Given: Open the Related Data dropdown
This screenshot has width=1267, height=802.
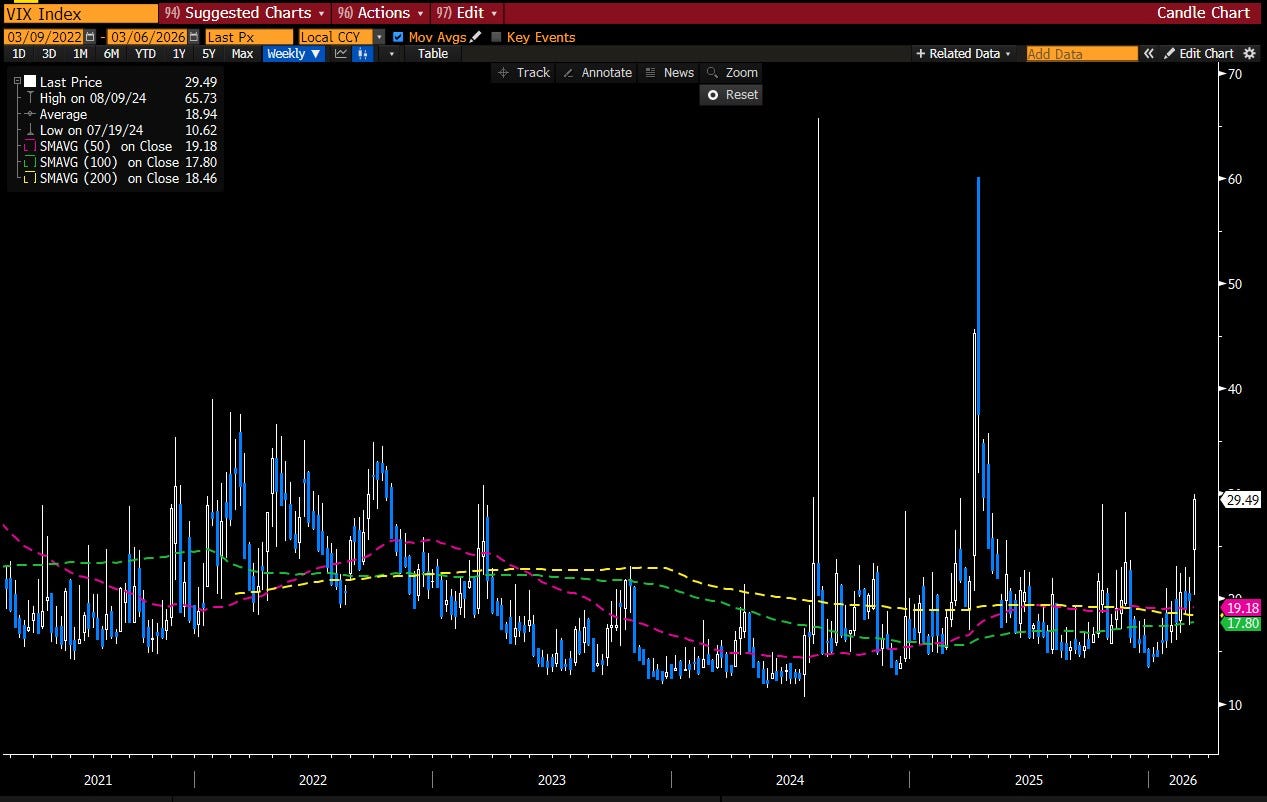Looking at the screenshot, I should coord(963,54).
